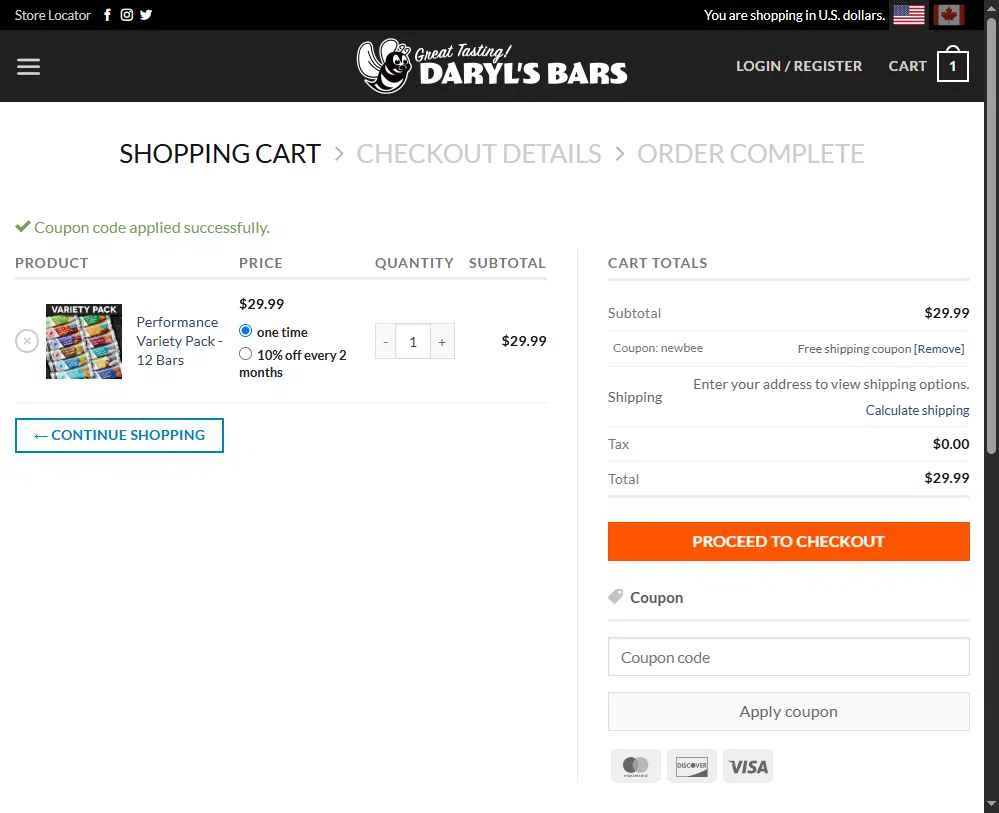Viewport: 999px width, 813px height.
Task: Click the "CART TOTALS" heading
Action: coord(657,263)
